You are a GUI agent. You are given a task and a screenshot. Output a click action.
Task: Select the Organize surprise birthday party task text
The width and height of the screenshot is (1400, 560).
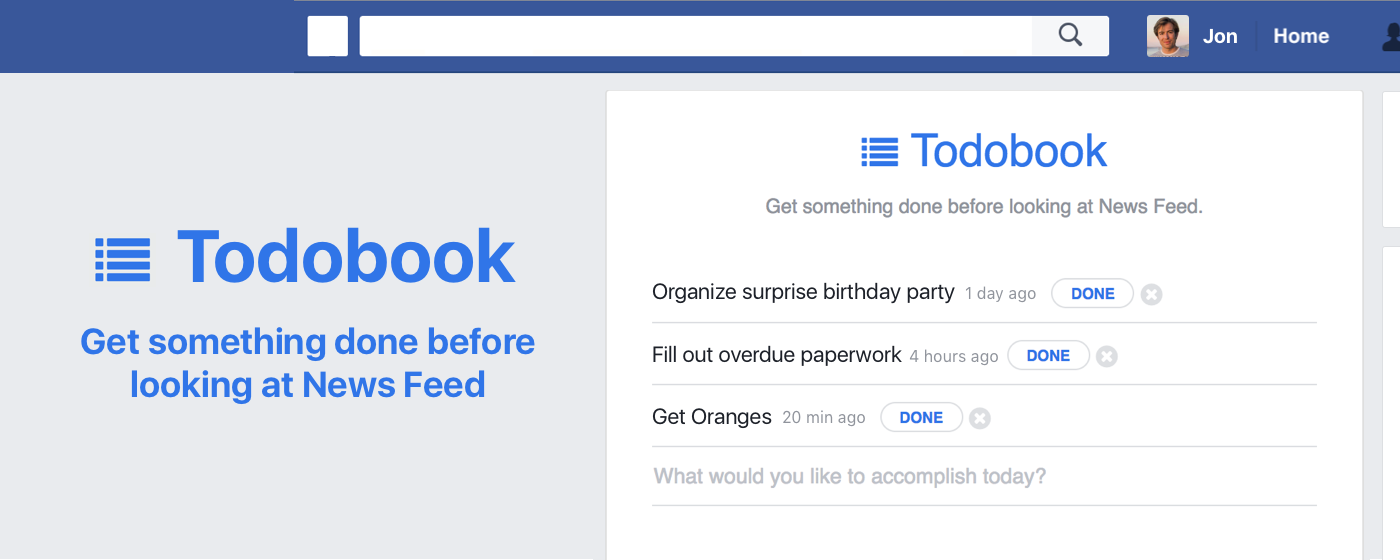pos(803,292)
